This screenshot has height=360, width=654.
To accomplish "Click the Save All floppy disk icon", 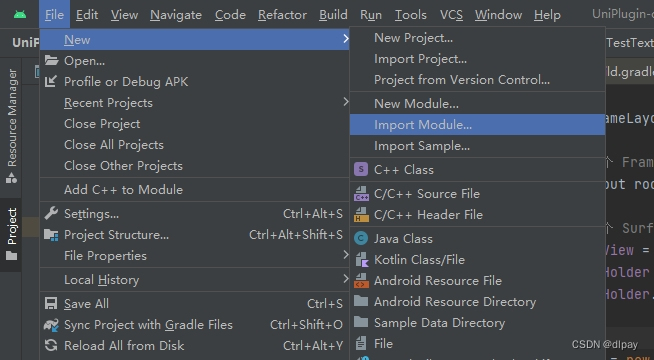I will coord(51,303).
